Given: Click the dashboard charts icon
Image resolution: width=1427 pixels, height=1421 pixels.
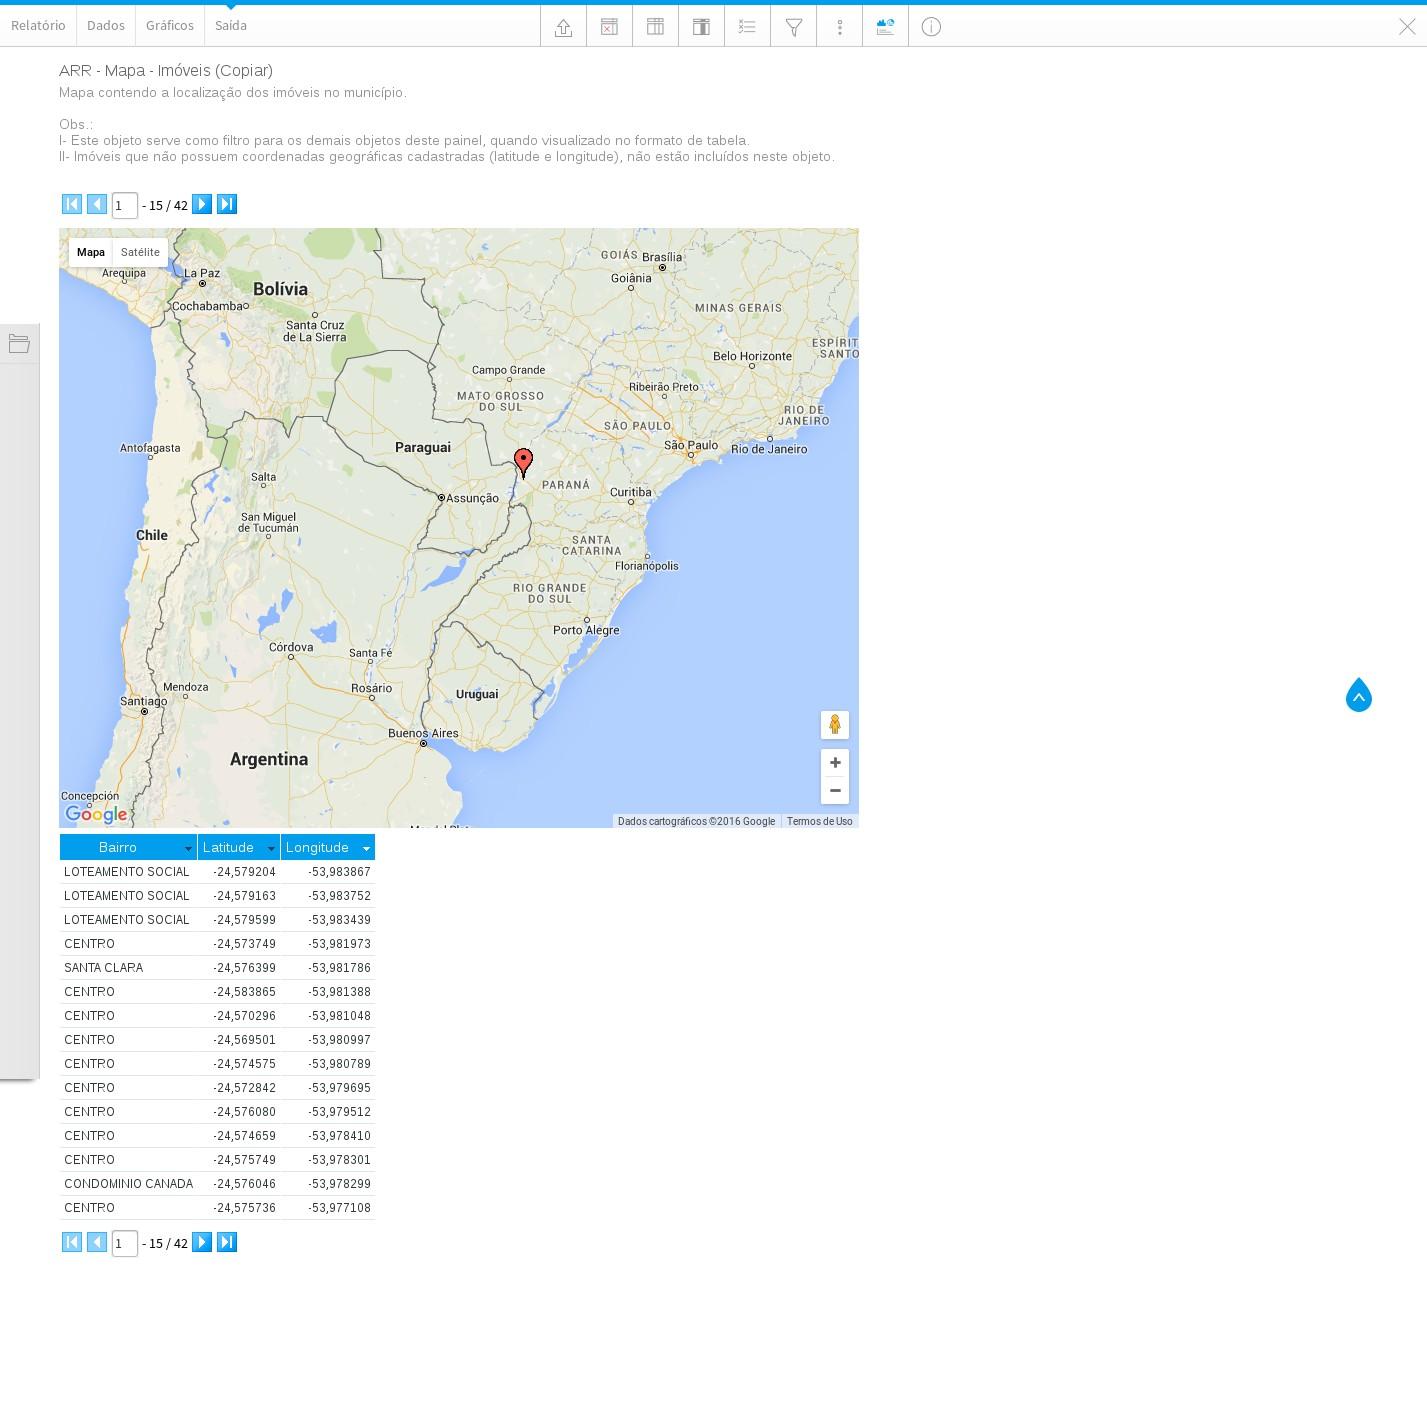Looking at the screenshot, I should click(x=885, y=27).
